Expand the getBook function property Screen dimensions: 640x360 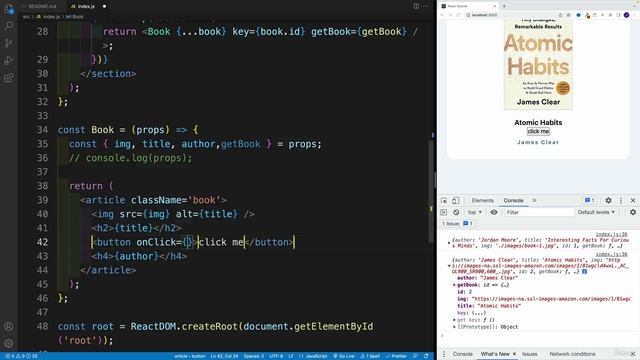(x=454, y=285)
